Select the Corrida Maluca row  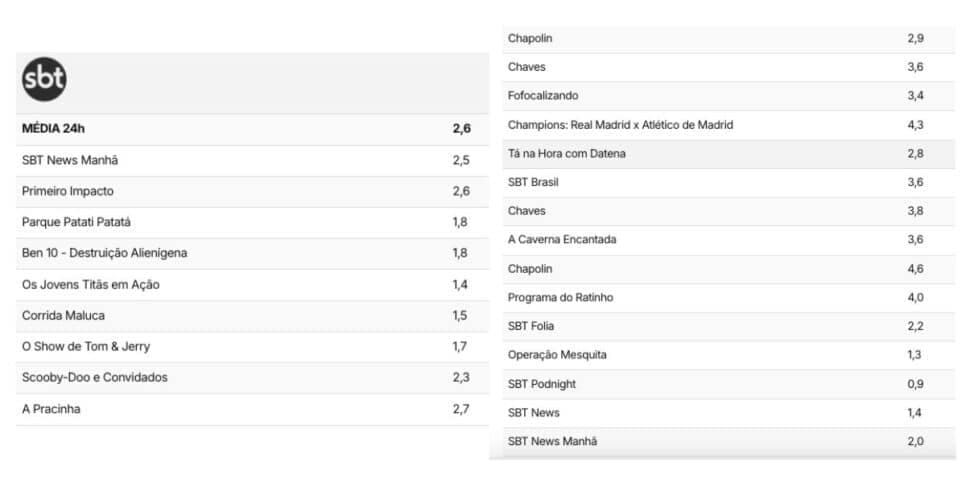click(253, 316)
